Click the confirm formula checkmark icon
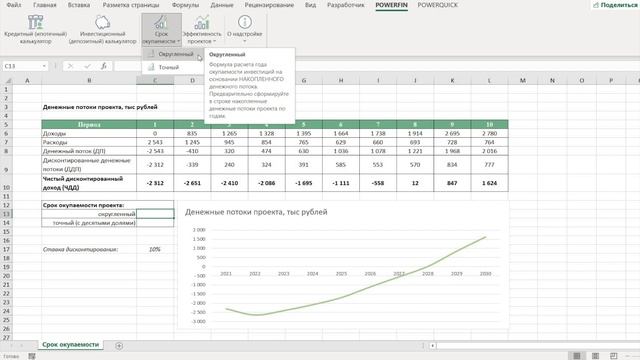 [87, 66]
